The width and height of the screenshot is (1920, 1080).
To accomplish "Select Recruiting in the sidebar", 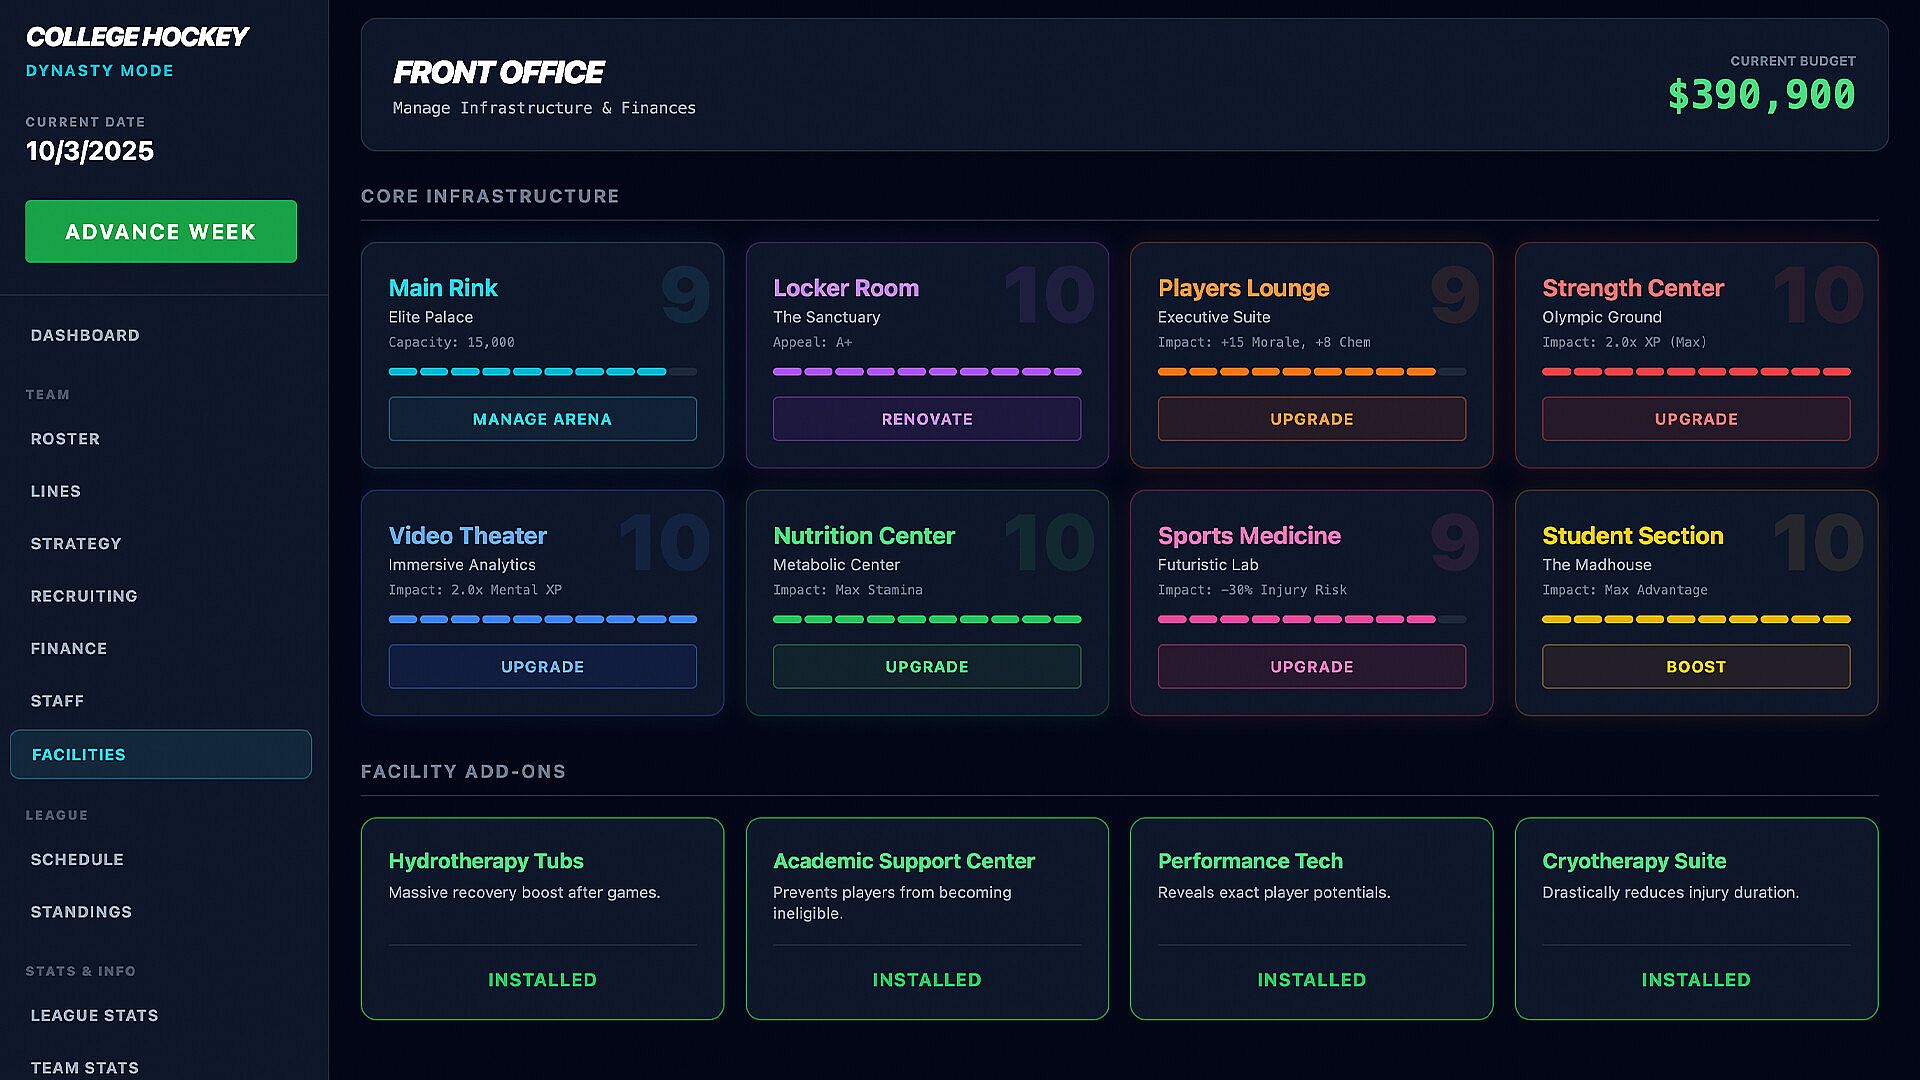I will point(84,596).
